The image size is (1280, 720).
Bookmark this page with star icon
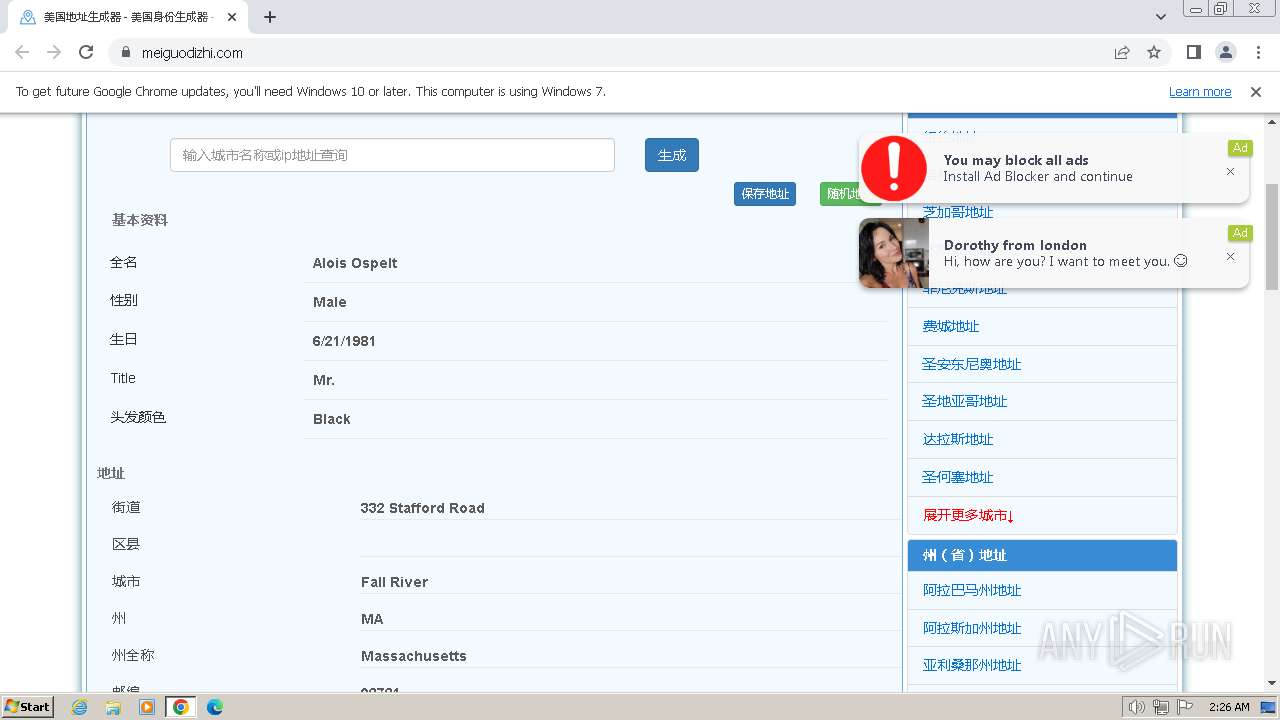tap(1154, 53)
